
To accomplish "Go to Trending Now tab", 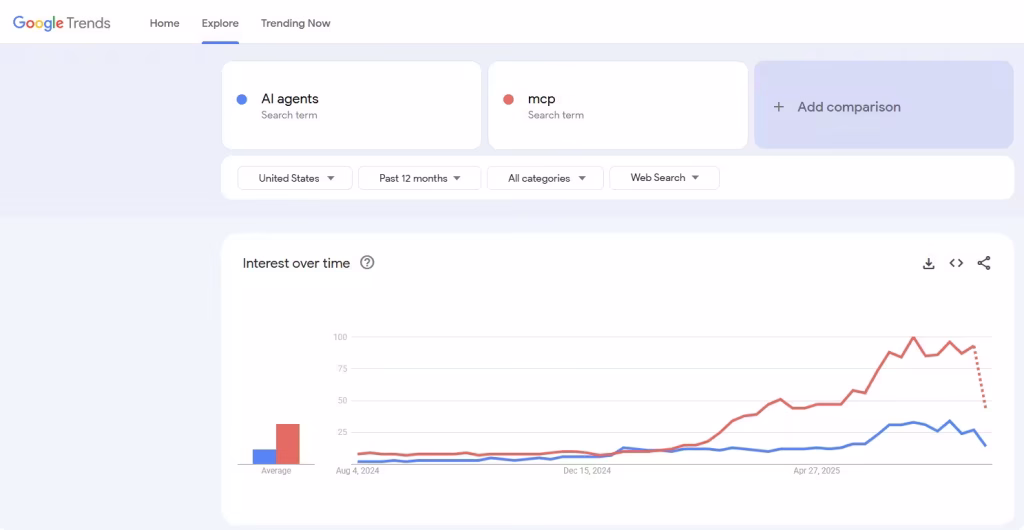I will click(x=296, y=23).
